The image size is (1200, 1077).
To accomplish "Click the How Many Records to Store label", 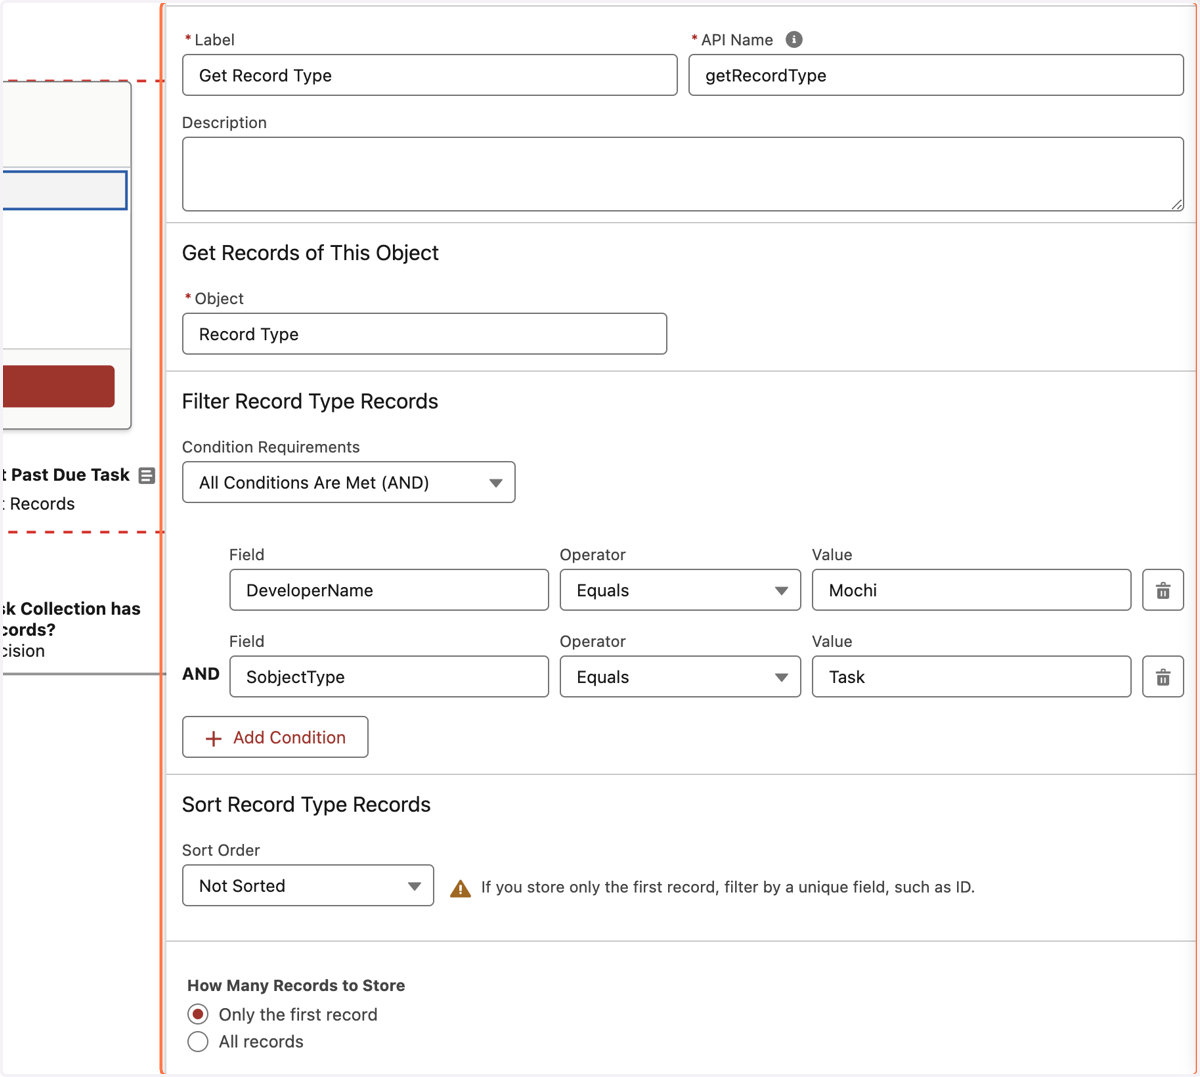I will pyautogui.click(x=296, y=985).
